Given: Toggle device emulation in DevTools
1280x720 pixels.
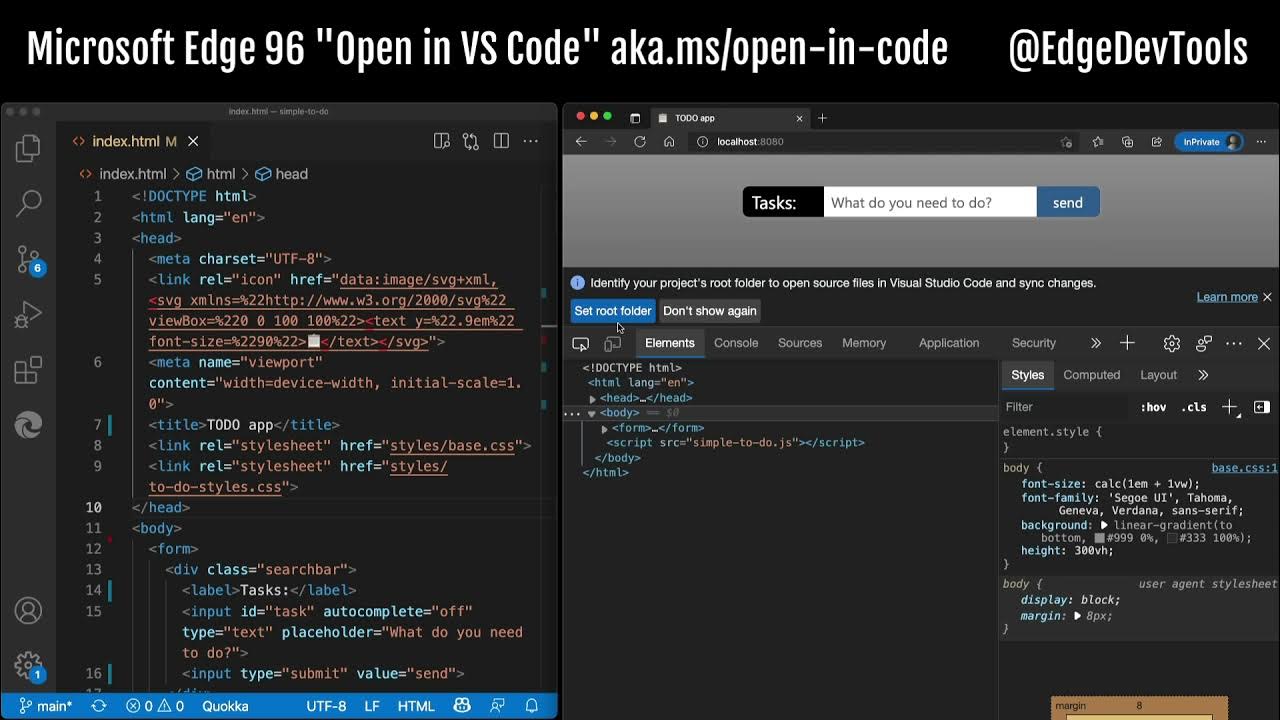Looking at the screenshot, I should pyautogui.click(x=612, y=343).
